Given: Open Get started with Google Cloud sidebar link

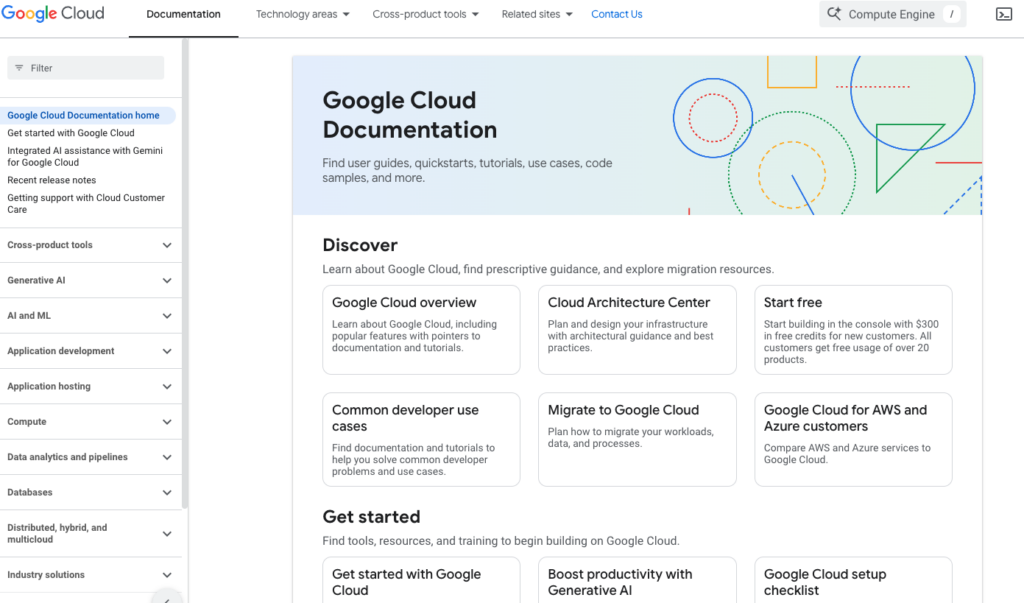Looking at the screenshot, I should pyautogui.click(x=71, y=133).
